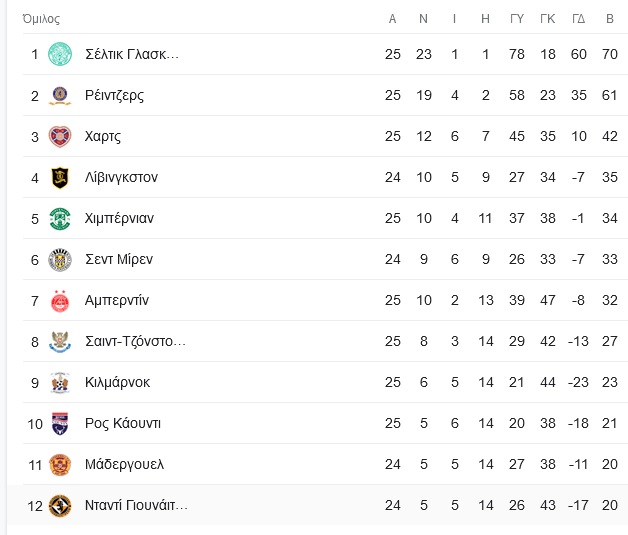The image size is (628, 535).
Task: Click the Hearts club crest
Action: tap(60, 136)
